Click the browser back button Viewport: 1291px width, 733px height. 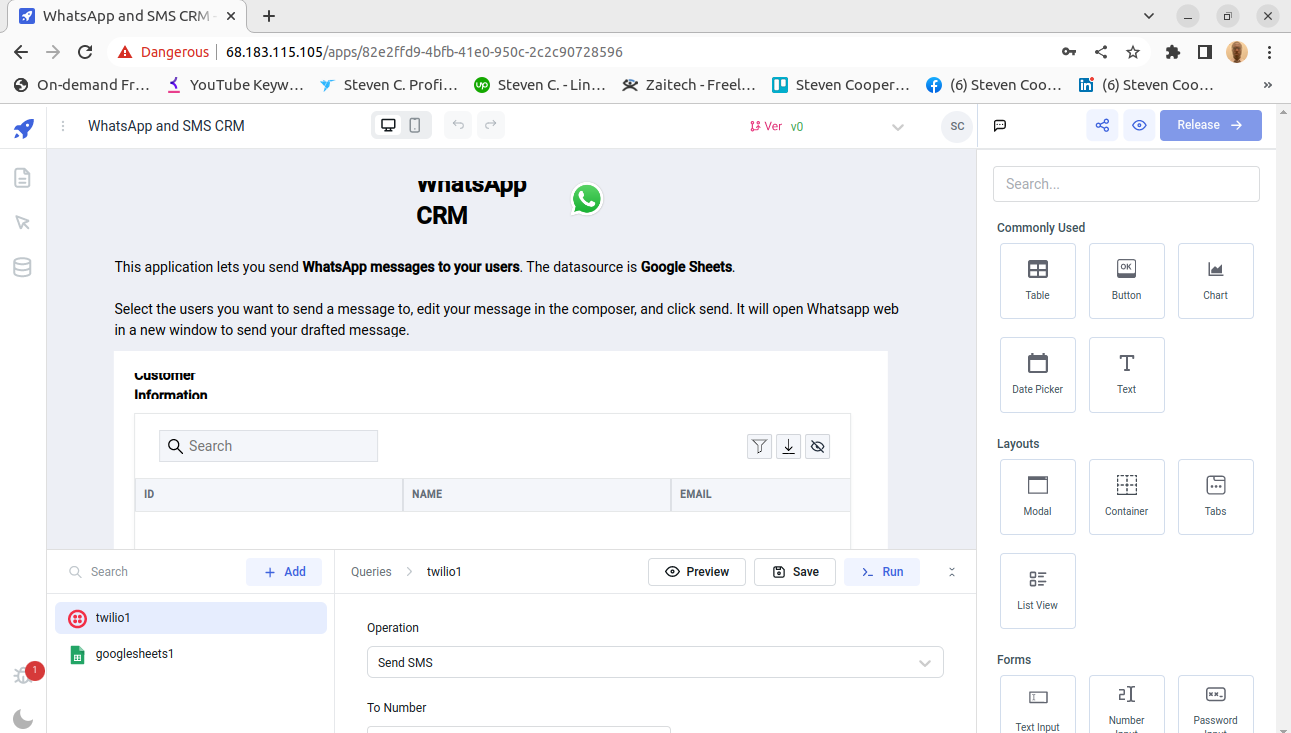click(x=21, y=52)
